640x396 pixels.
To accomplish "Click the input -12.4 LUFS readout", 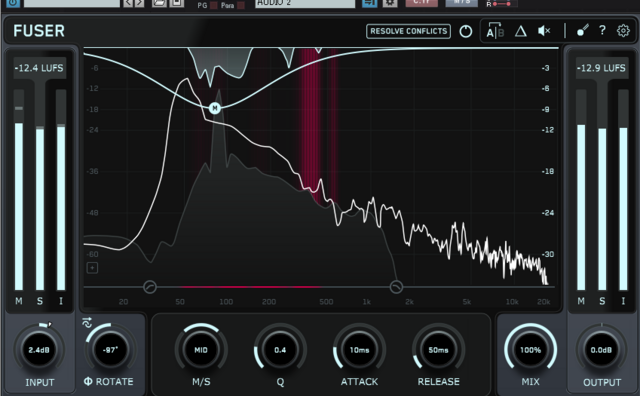I will [x=39, y=68].
